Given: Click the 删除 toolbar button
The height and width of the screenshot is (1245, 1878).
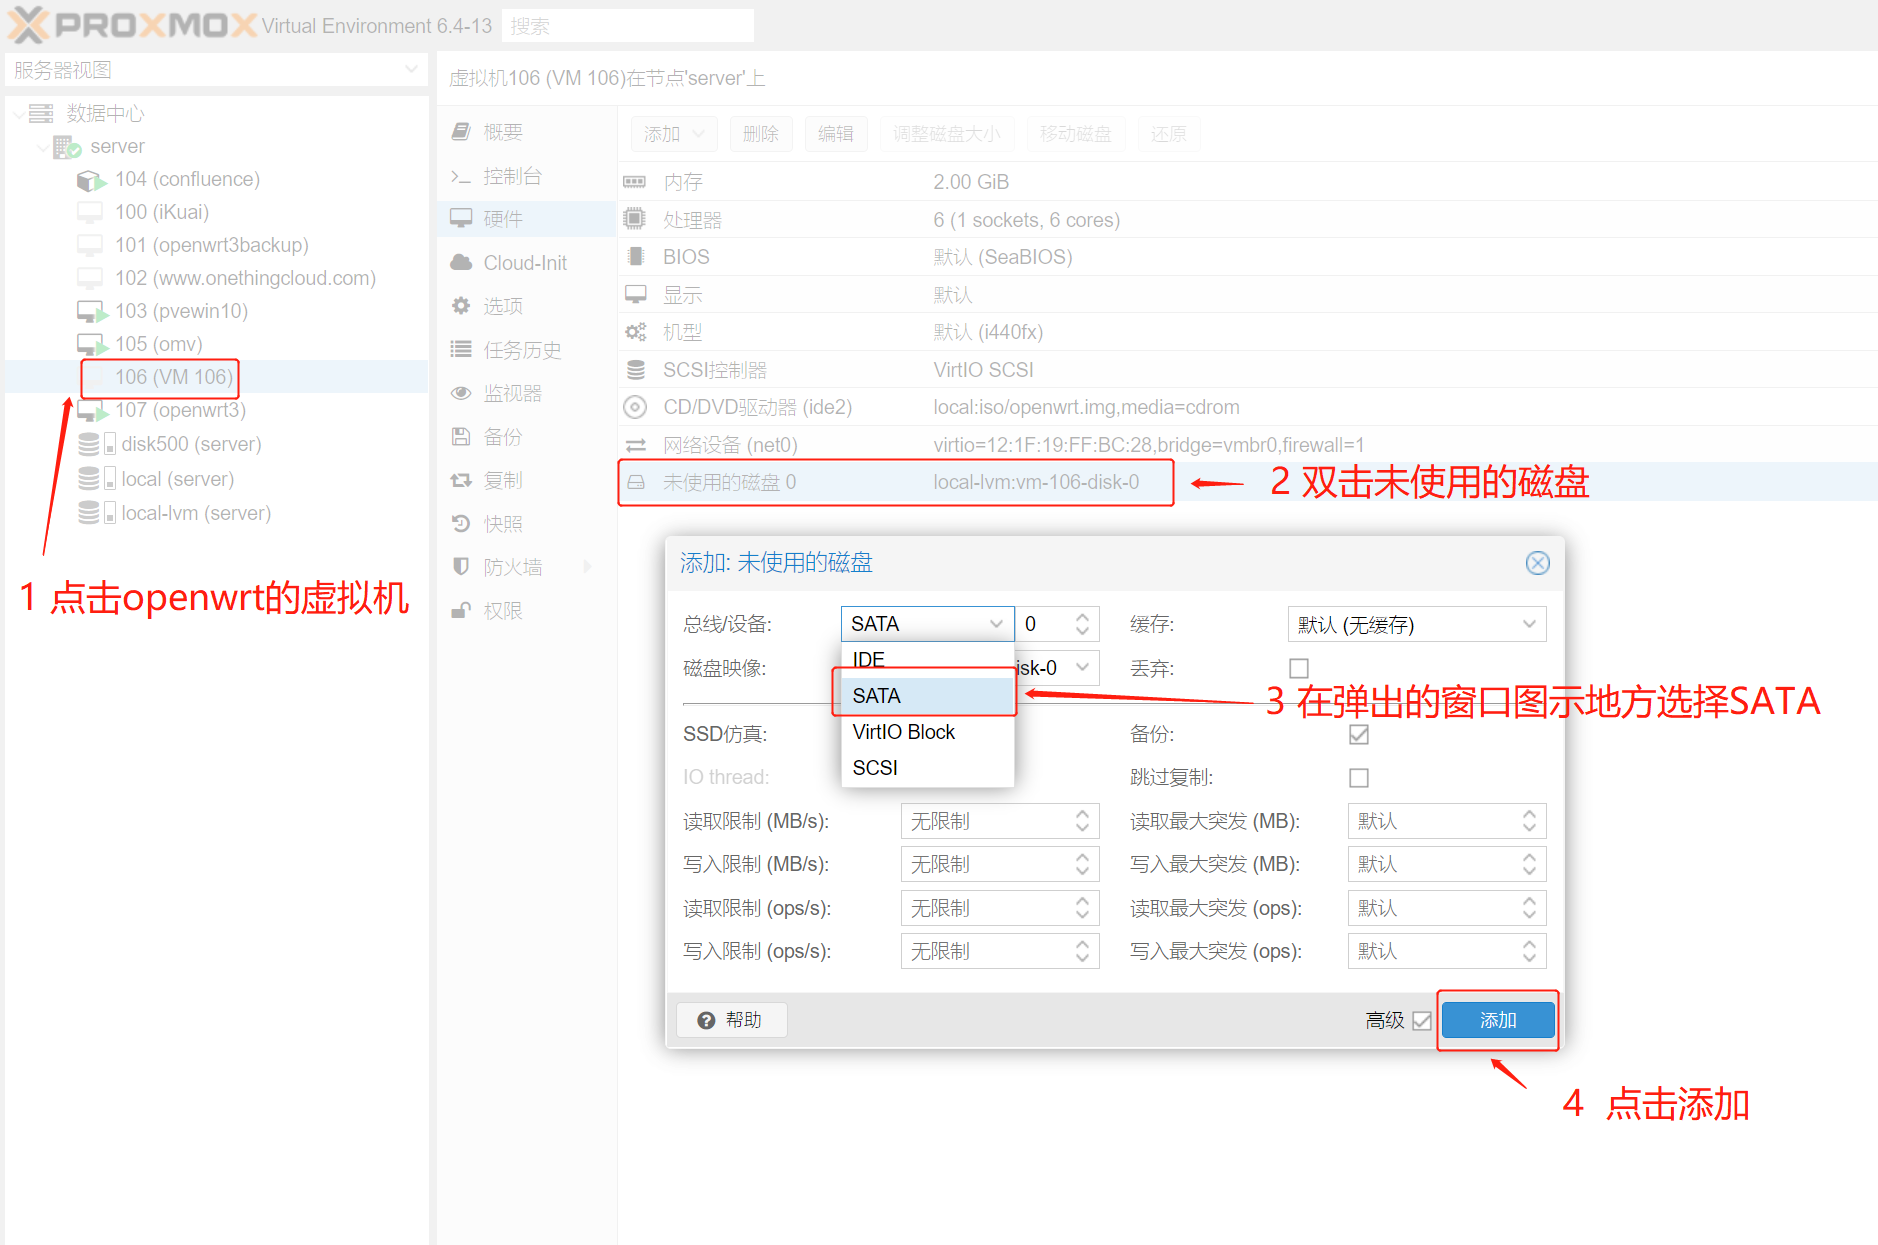Looking at the screenshot, I should [761, 134].
